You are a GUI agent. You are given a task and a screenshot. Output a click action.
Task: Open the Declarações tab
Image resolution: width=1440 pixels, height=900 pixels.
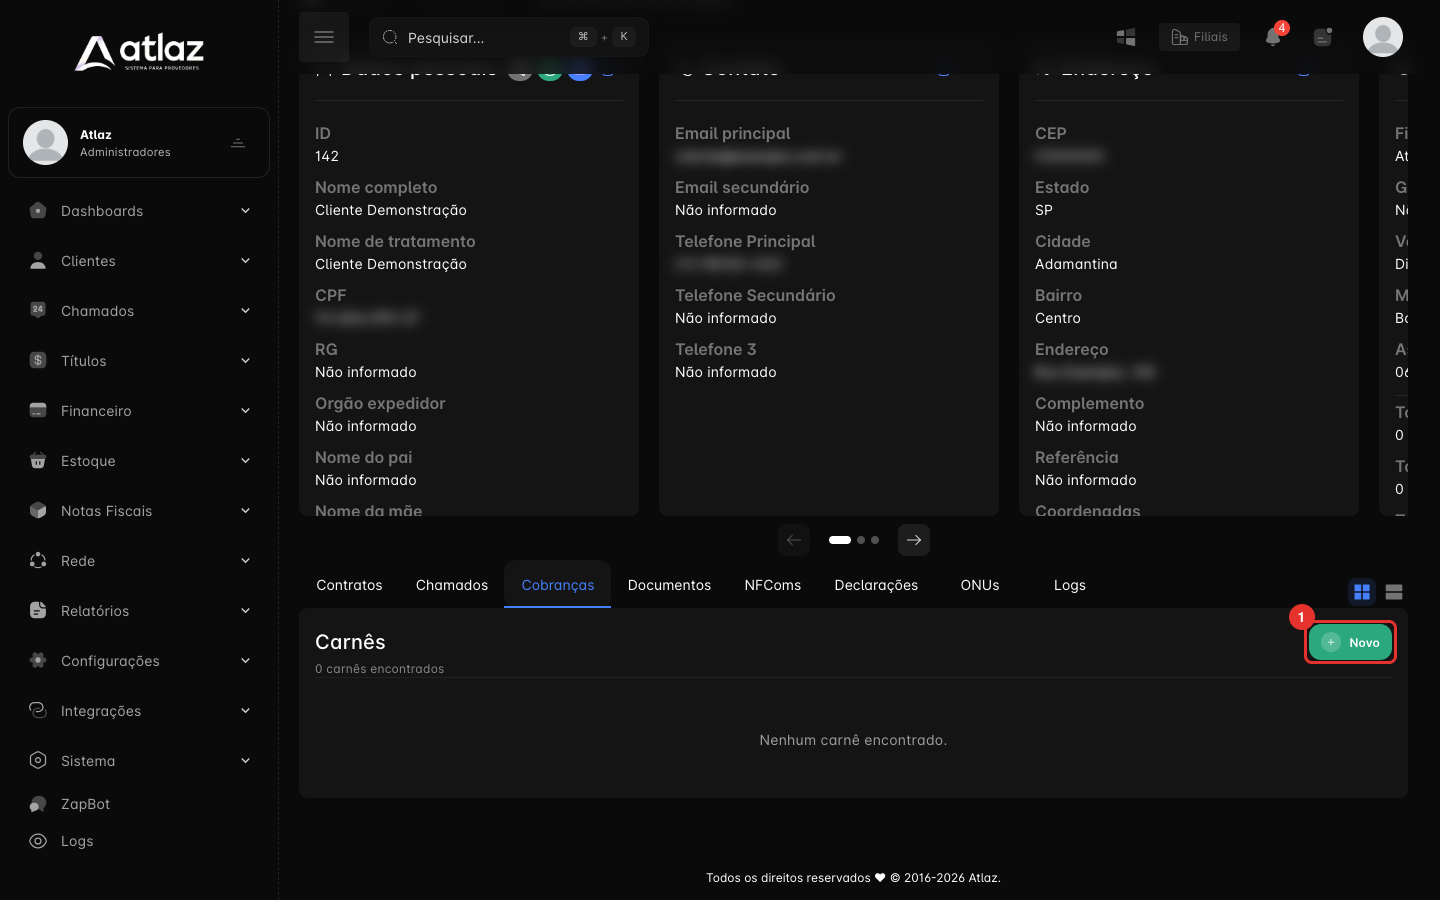click(x=876, y=585)
